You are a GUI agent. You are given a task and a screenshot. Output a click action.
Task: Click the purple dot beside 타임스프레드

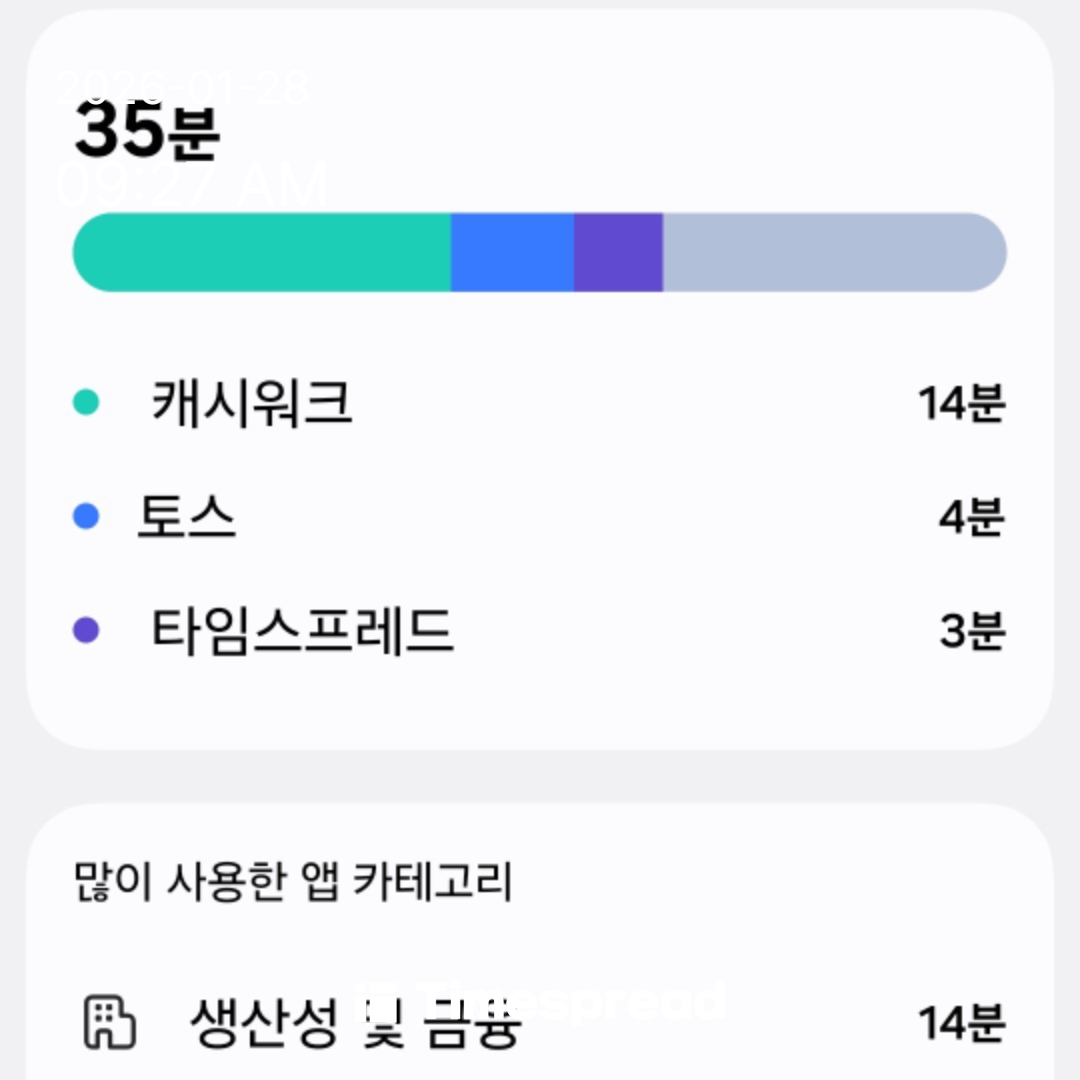point(87,631)
